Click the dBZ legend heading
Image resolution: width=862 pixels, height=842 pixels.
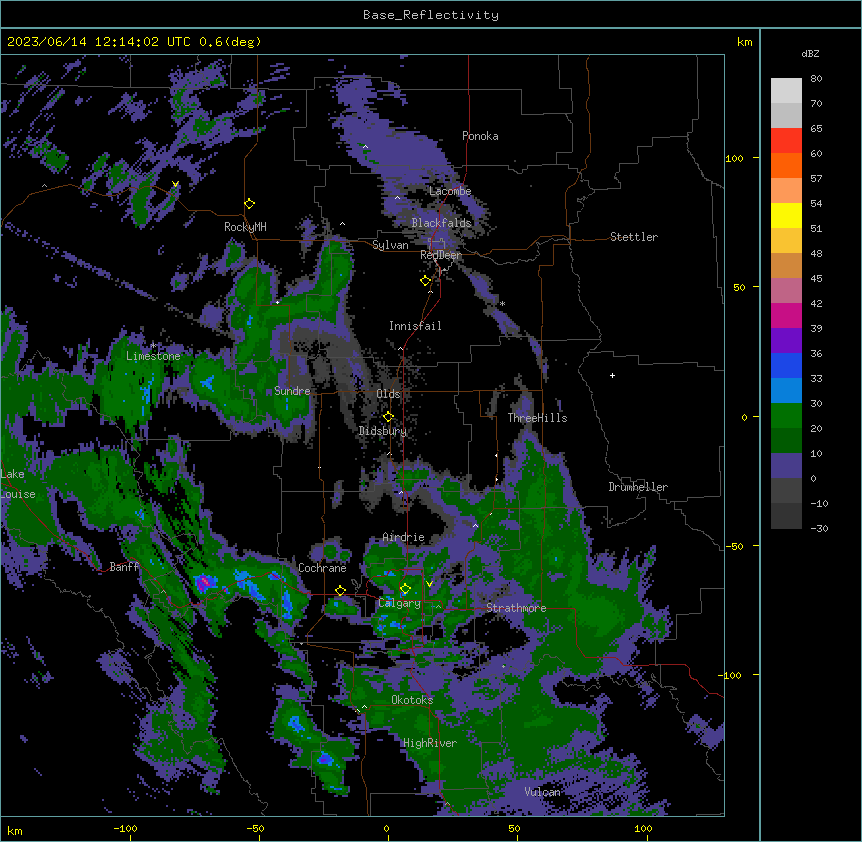point(810,54)
